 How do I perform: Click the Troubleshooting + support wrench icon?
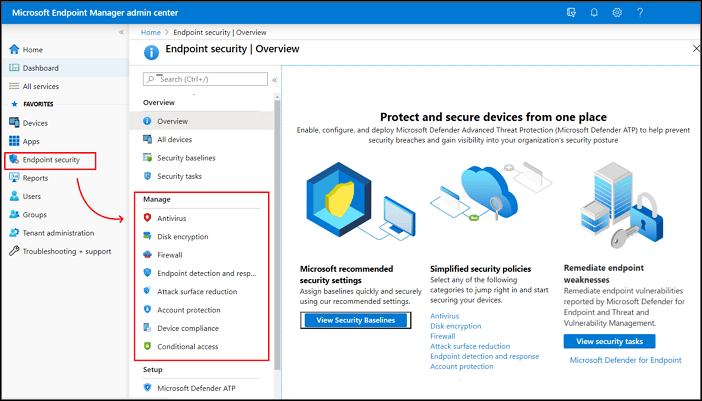pyautogui.click(x=14, y=251)
